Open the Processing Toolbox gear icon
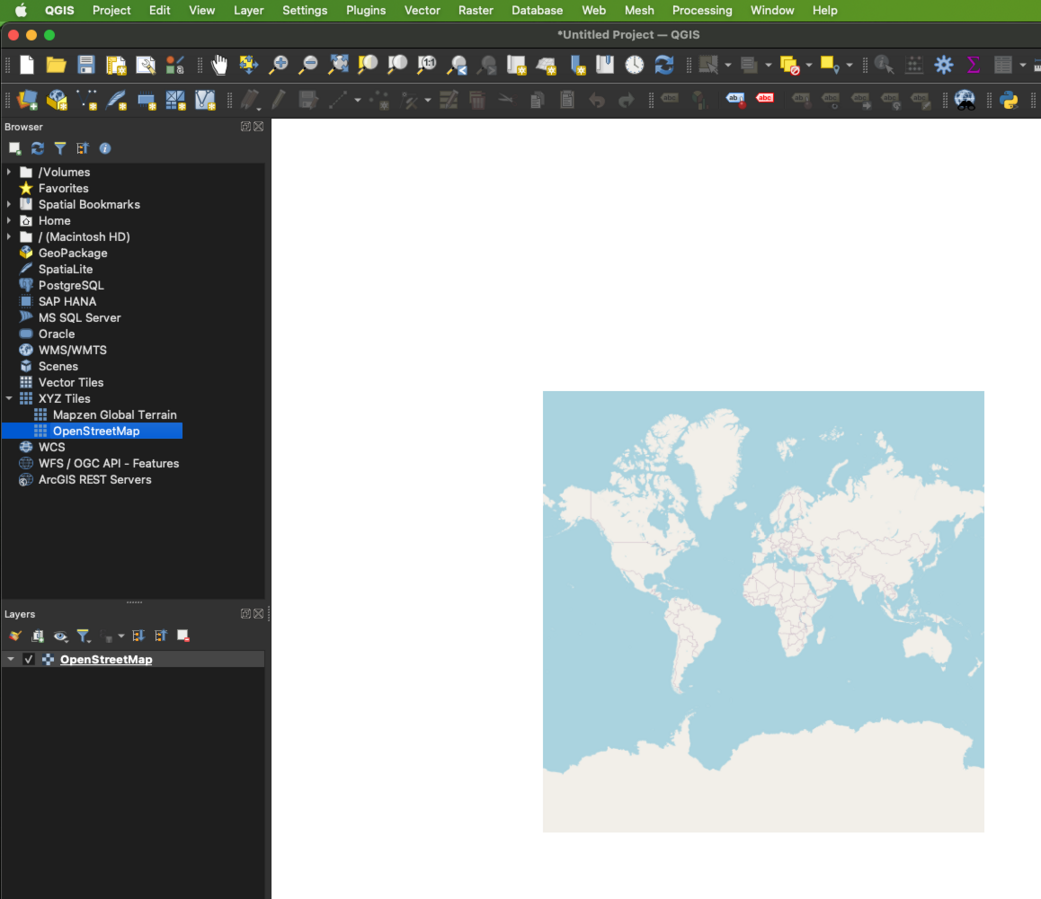Viewport: 1041px width, 899px height. [943, 65]
